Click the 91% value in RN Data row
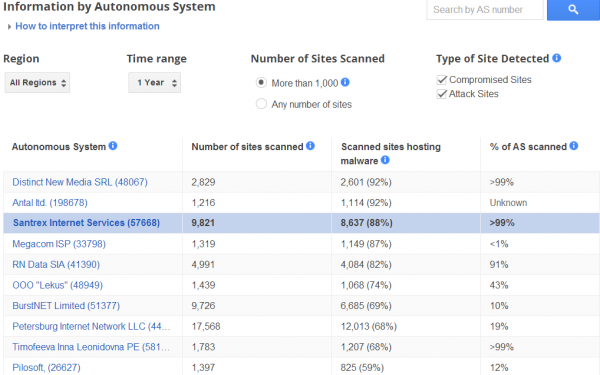The width and height of the screenshot is (600, 375). [x=499, y=265]
